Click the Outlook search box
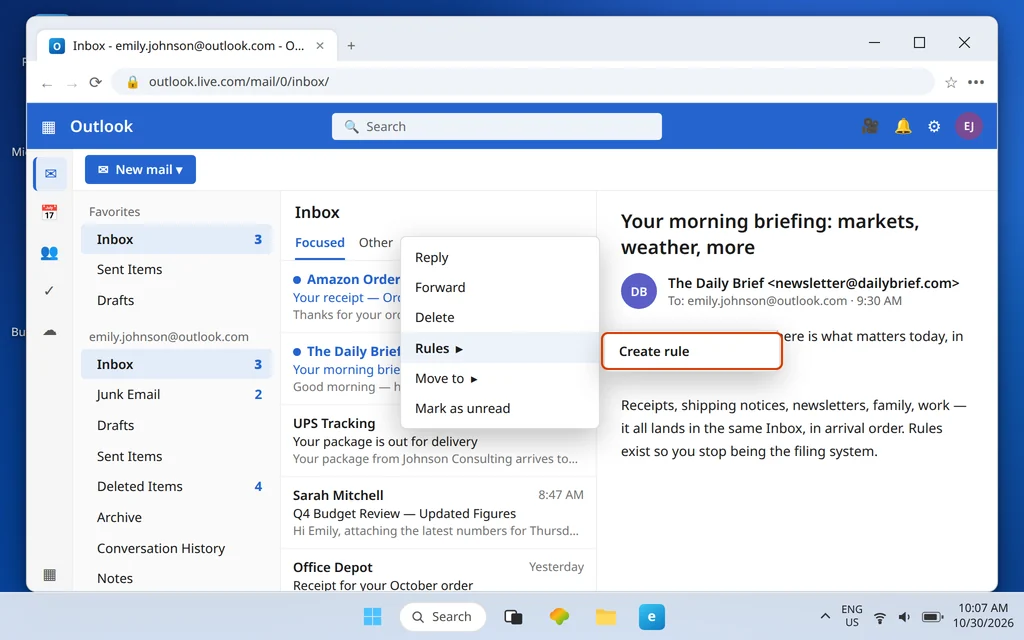This screenshot has width=1024, height=640. pos(496,127)
